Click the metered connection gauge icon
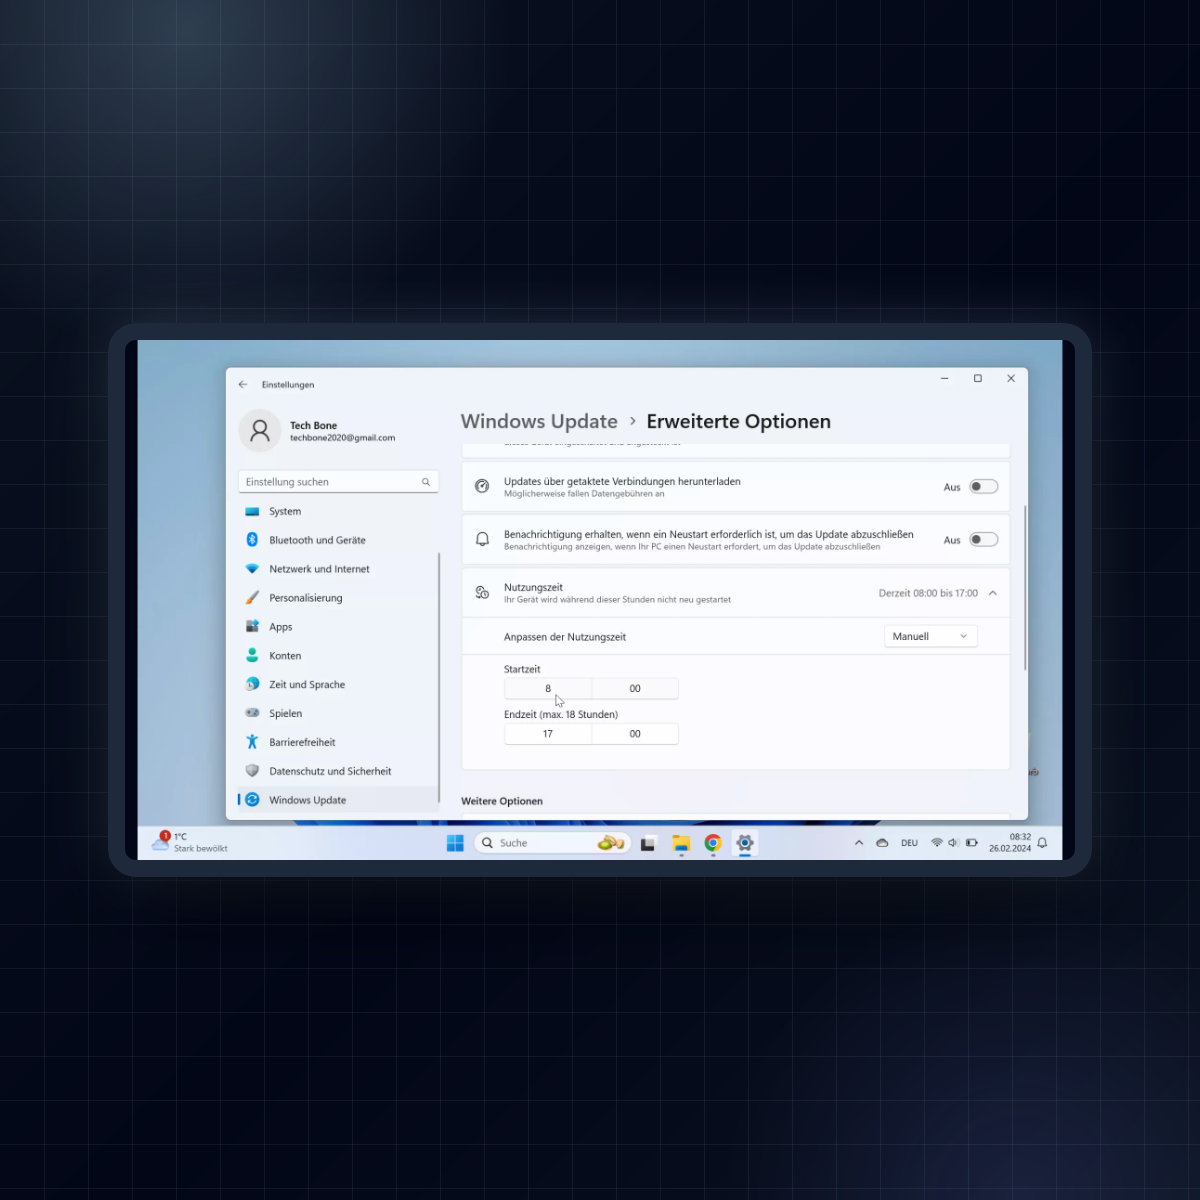 482,487
